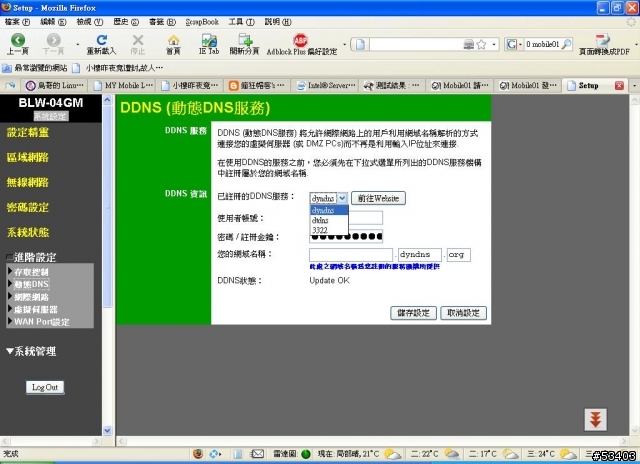
Task: Switch to the 鳥哥的 Linux tab
Action: point(55,85)
